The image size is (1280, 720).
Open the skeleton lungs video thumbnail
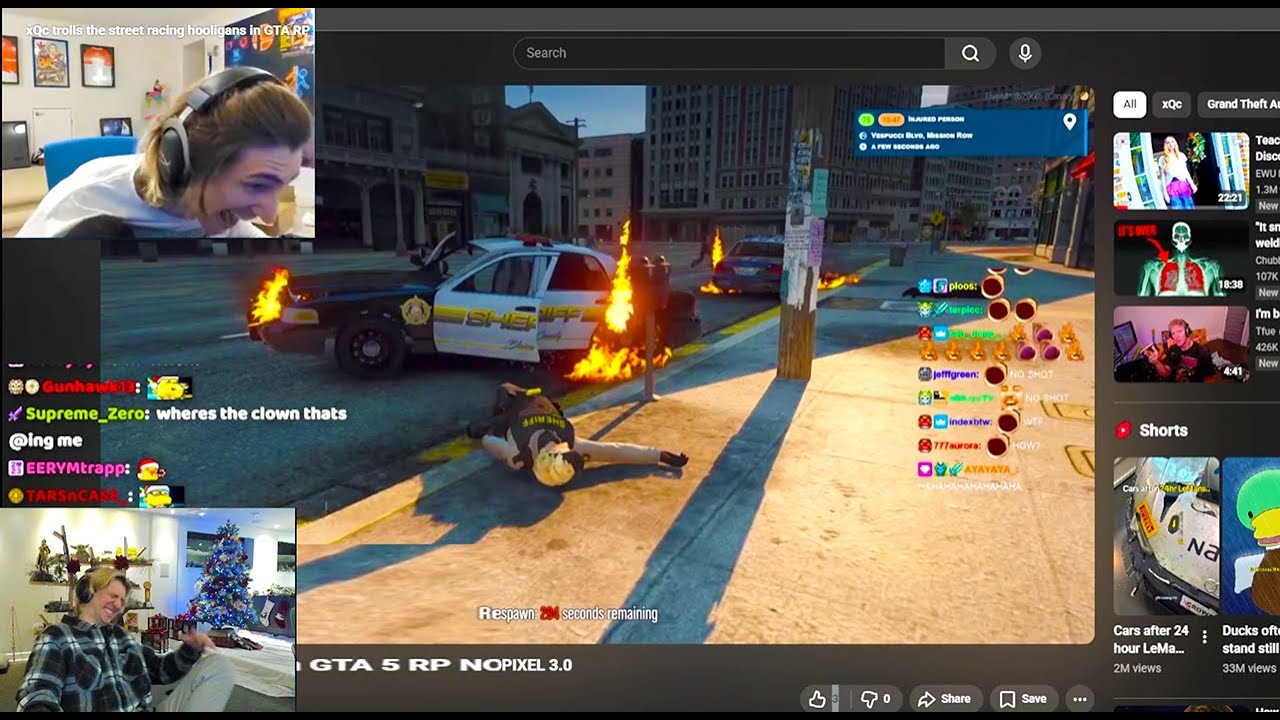[1181, 258]
